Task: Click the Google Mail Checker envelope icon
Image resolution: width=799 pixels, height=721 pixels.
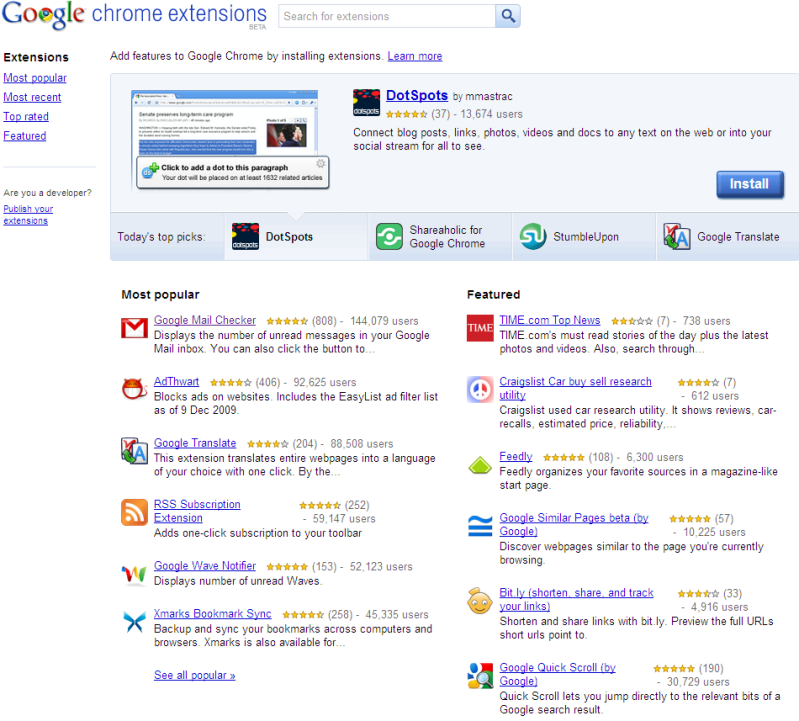Action: 135,328
